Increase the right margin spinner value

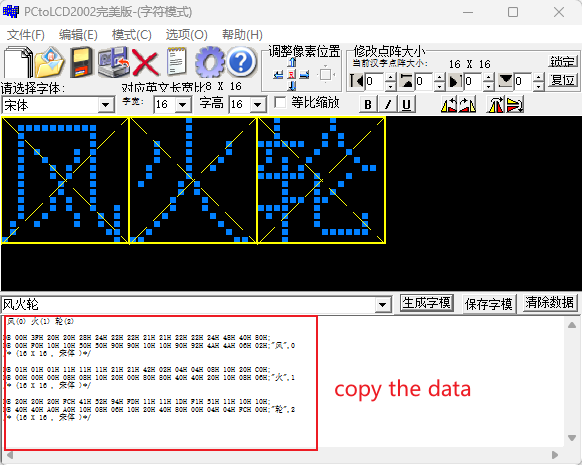pos(488,77)
